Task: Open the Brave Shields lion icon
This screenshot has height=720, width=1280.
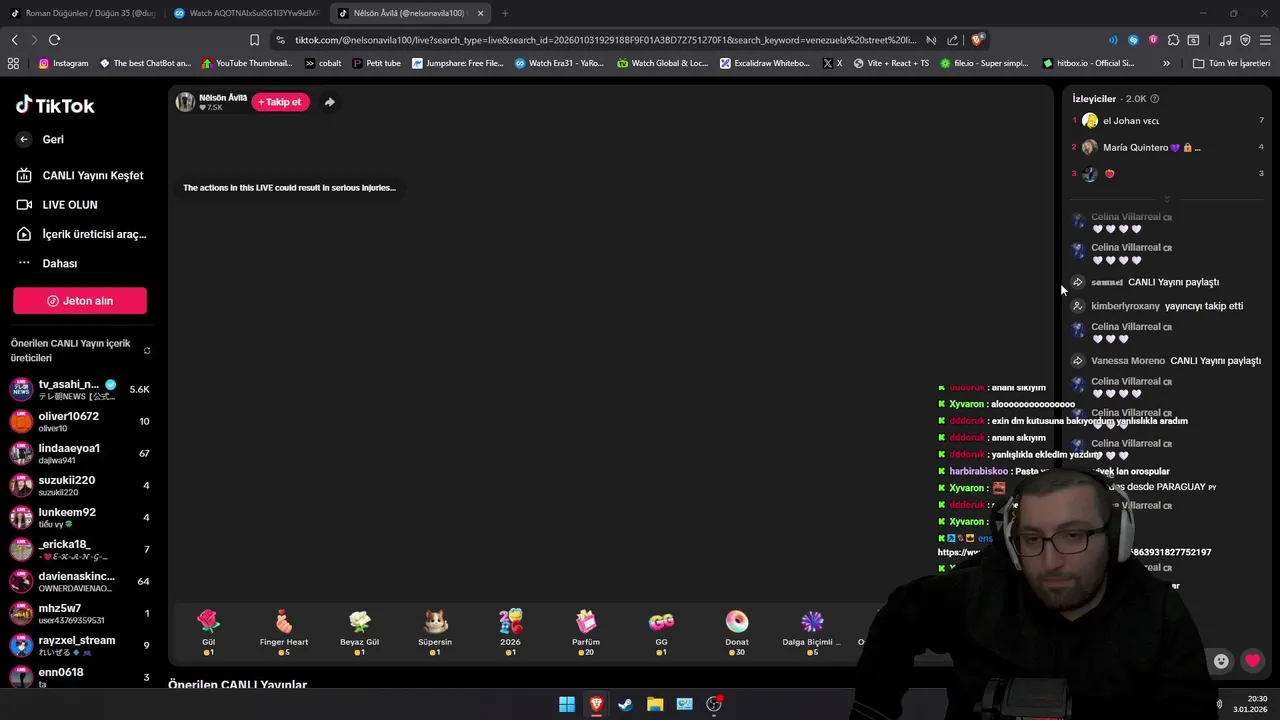Action: click(977, 40)
